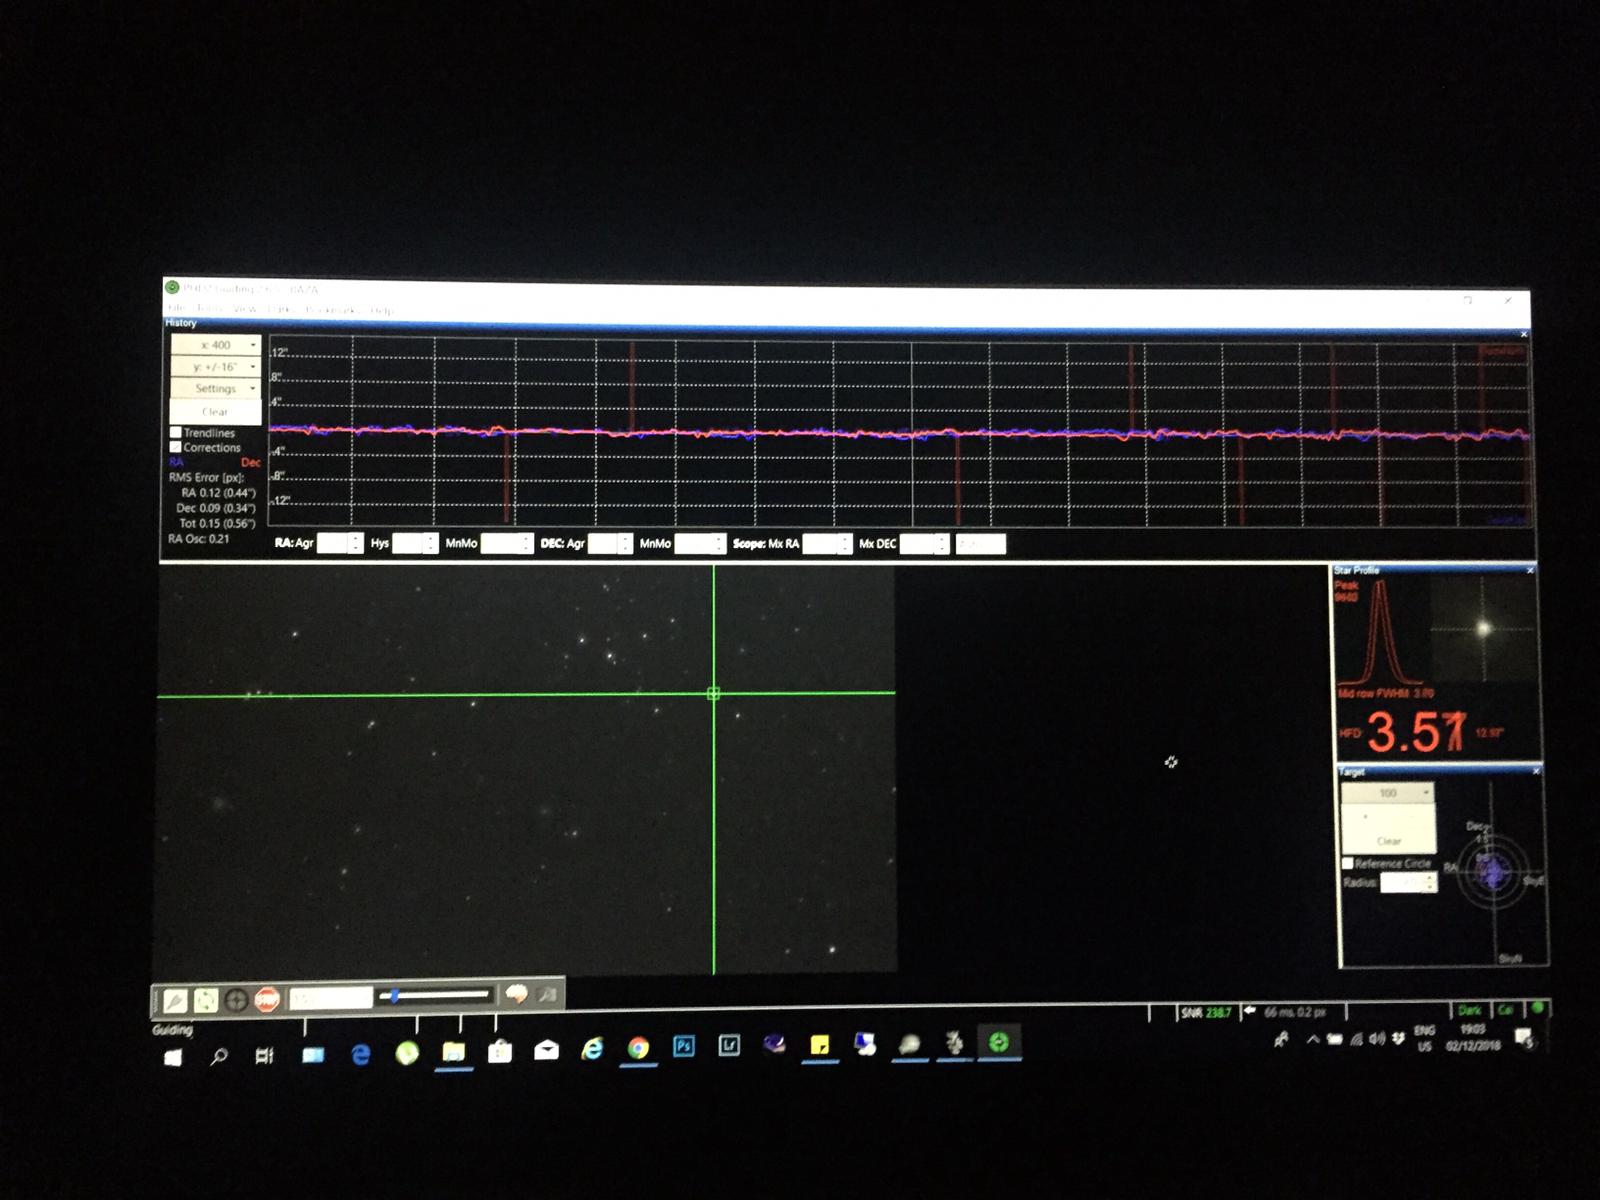
Task: Click the PHD Guide crosshair icon
Action: point(236,999)
